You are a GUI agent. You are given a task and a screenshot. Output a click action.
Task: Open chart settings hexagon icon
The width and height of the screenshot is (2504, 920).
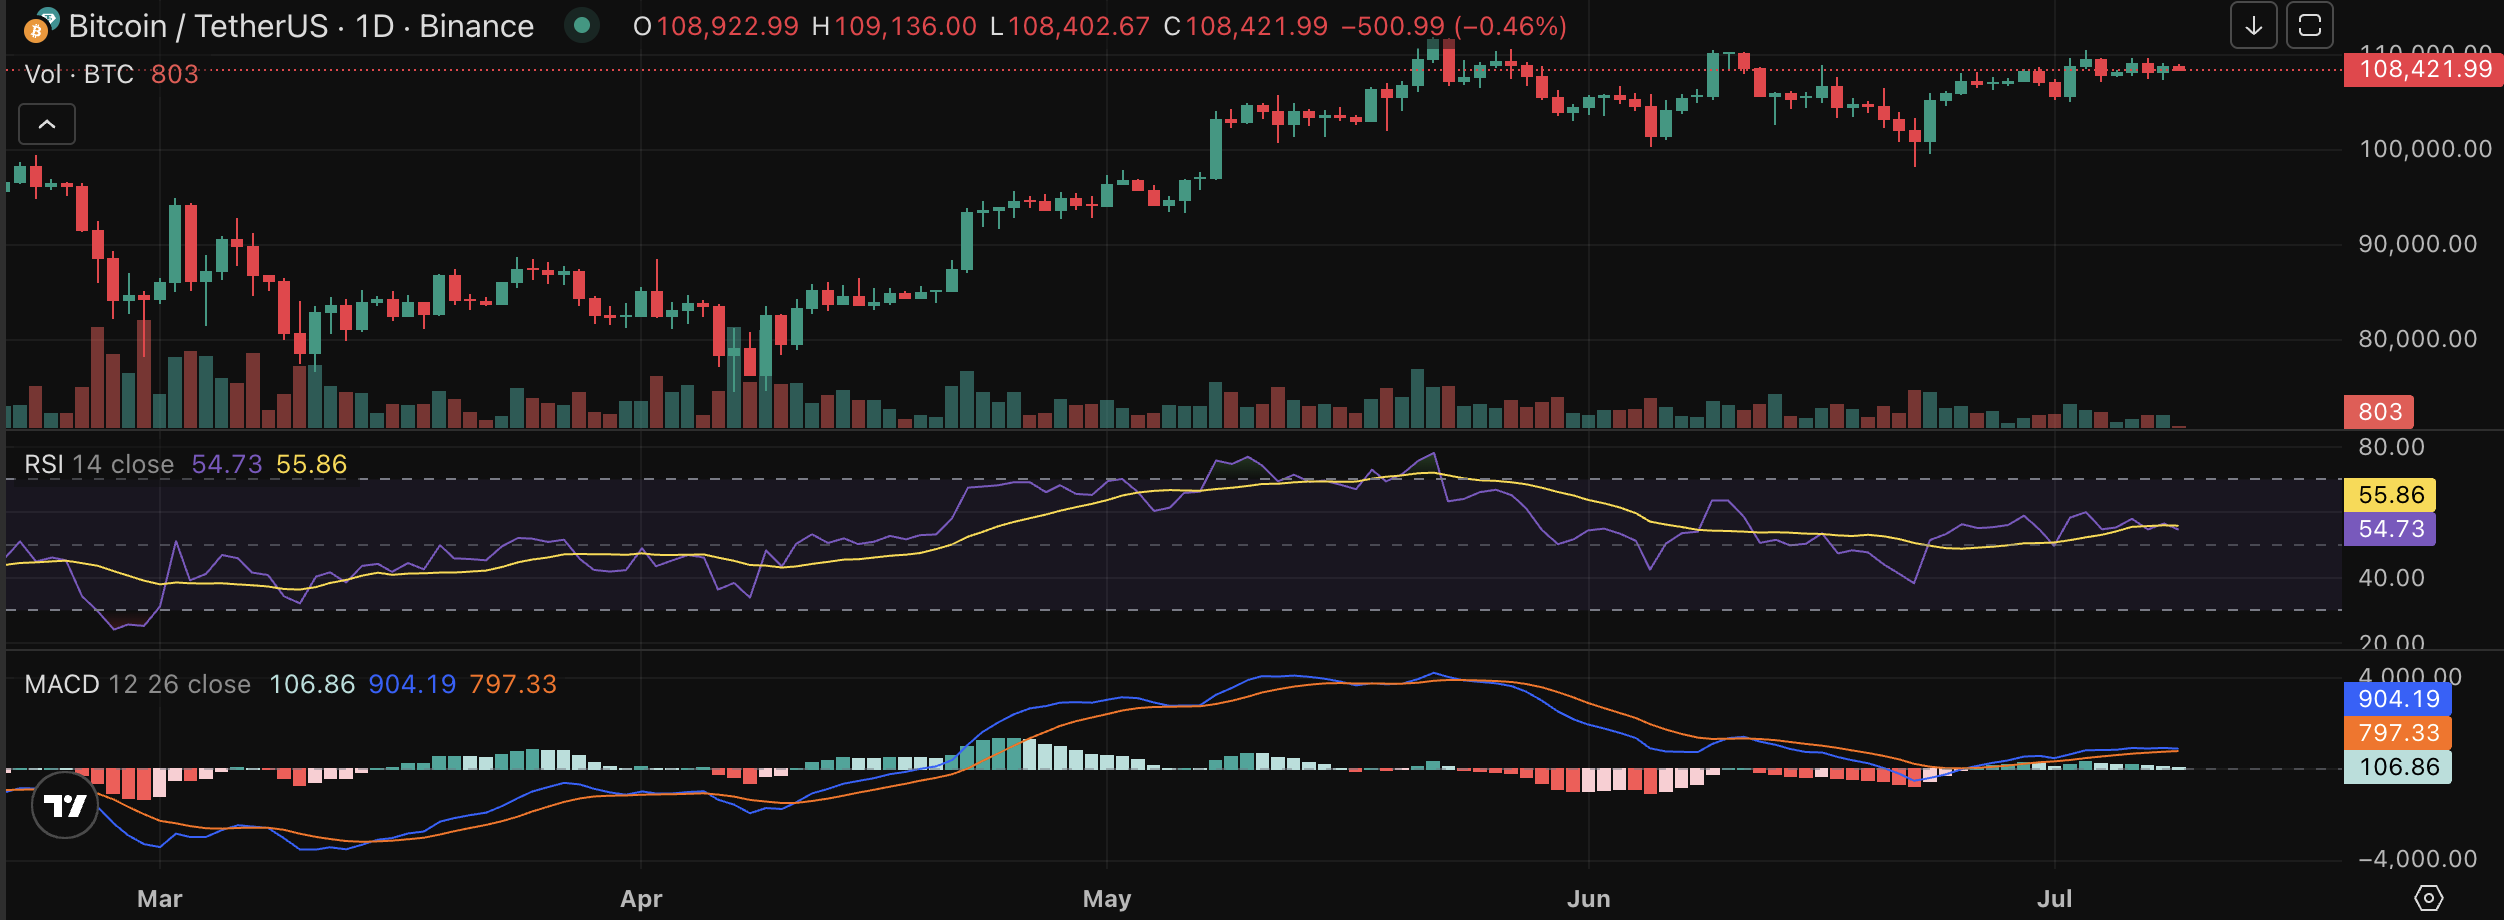(2429, 898)
